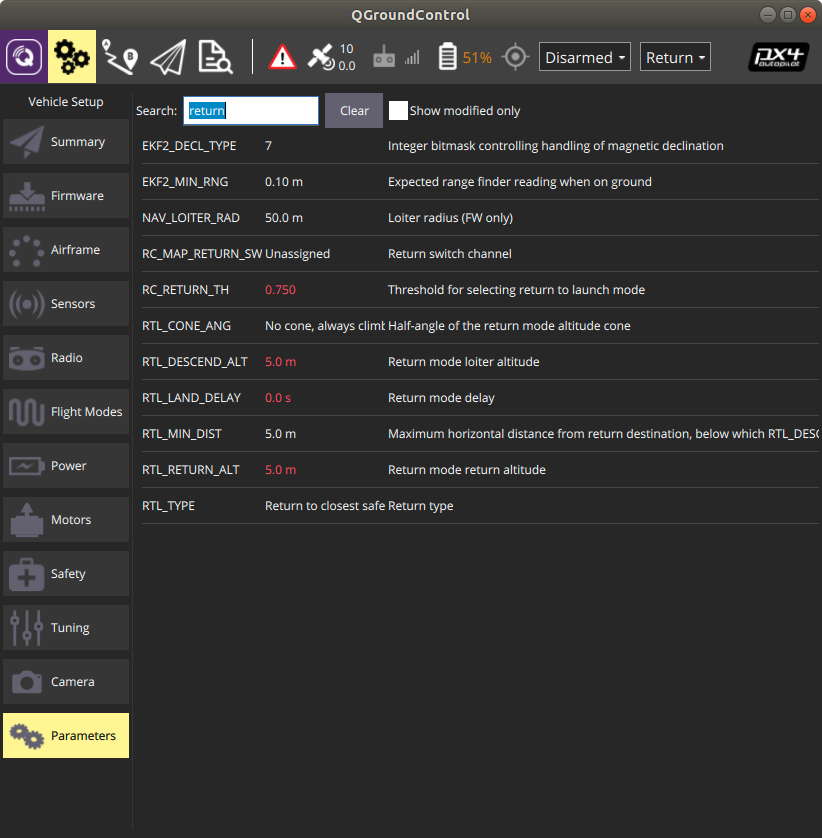Open the Airframe setup page
This screenshot has height=838, width=822.
tap(66, 250)
